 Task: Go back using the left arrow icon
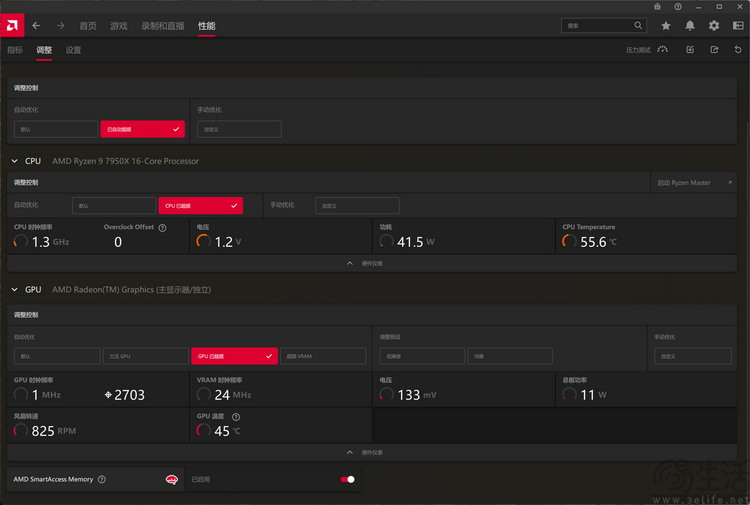tap(36, 25)
